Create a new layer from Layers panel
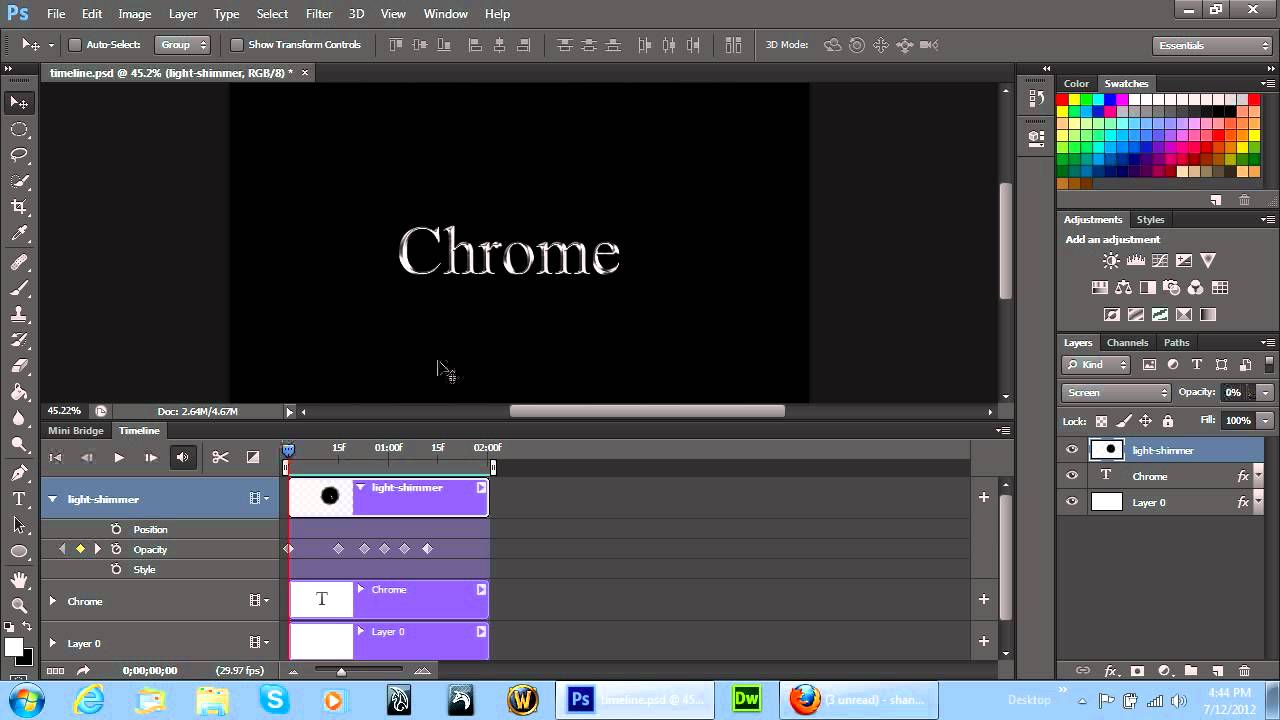The width and height of the screenshot is (1280, 720). coord(1217,671)
